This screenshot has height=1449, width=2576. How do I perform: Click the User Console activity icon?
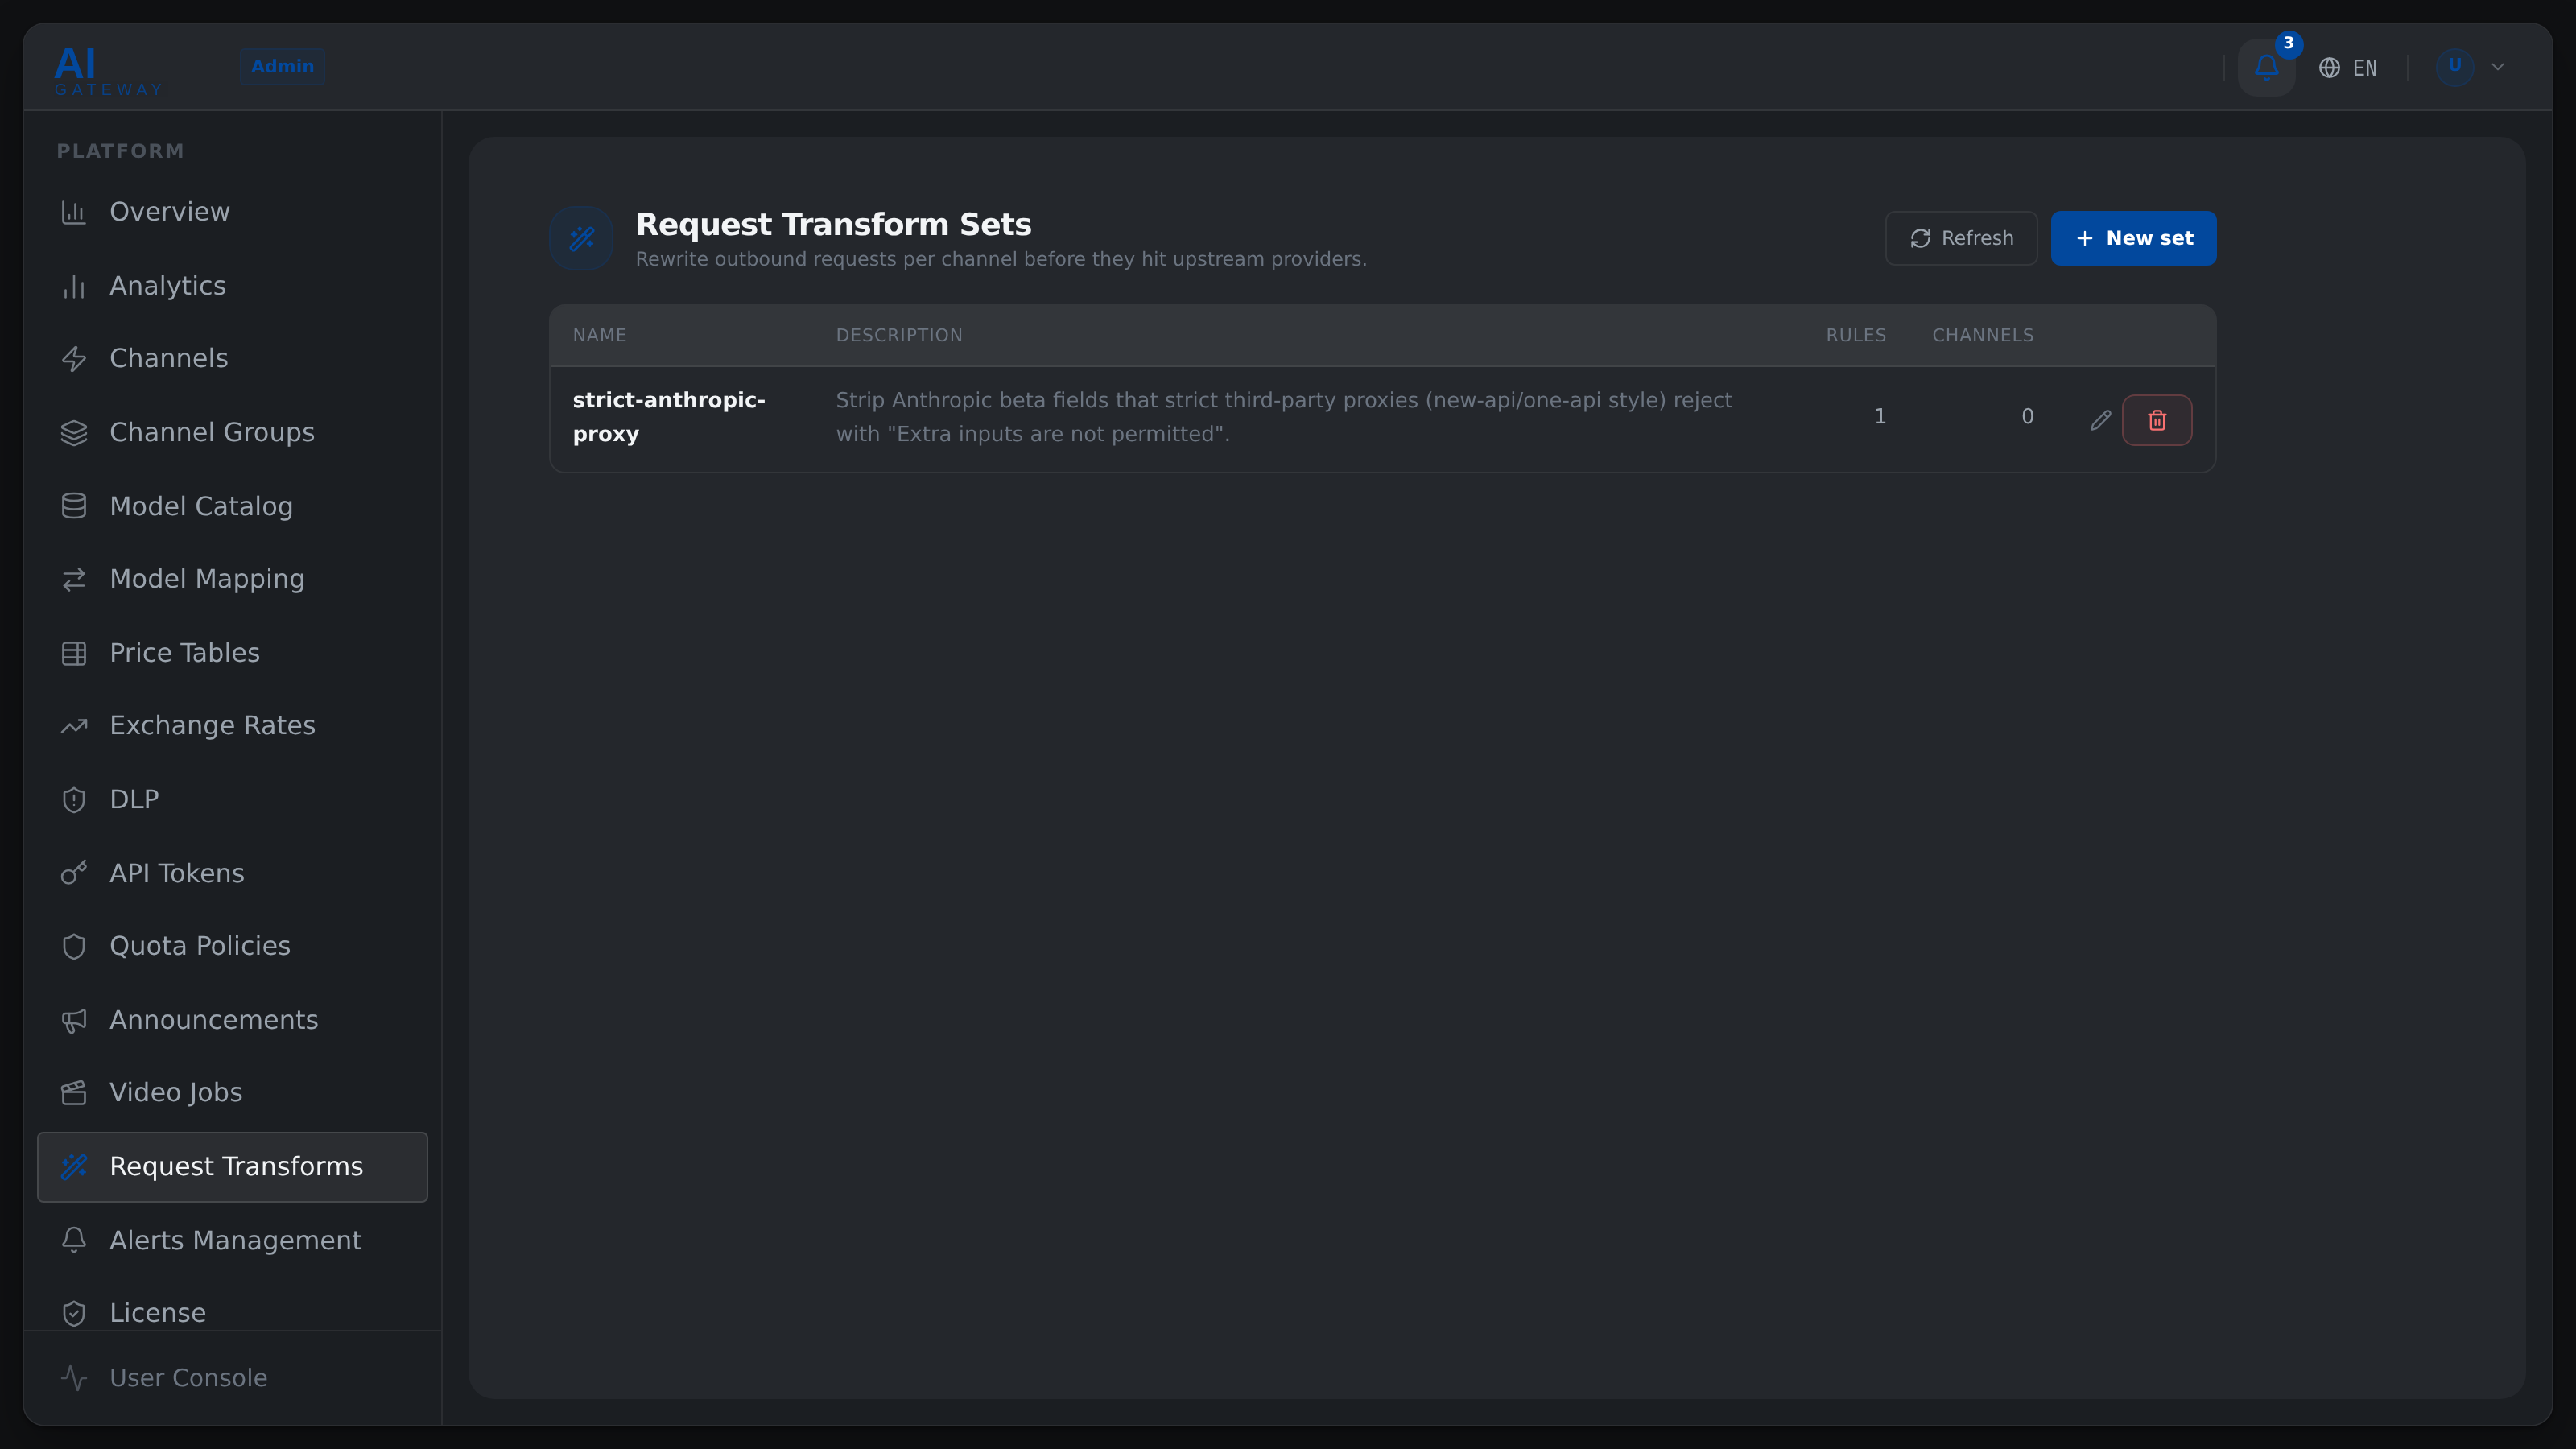(x=74, y=1378)
